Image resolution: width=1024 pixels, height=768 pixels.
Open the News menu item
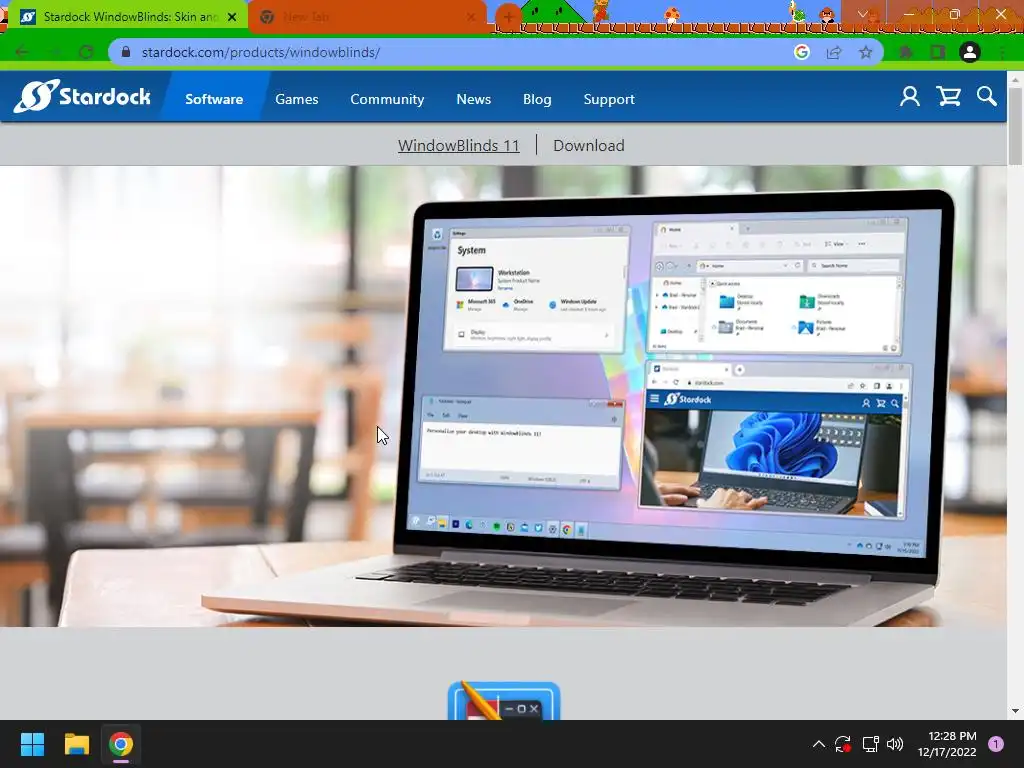point(473,99)
